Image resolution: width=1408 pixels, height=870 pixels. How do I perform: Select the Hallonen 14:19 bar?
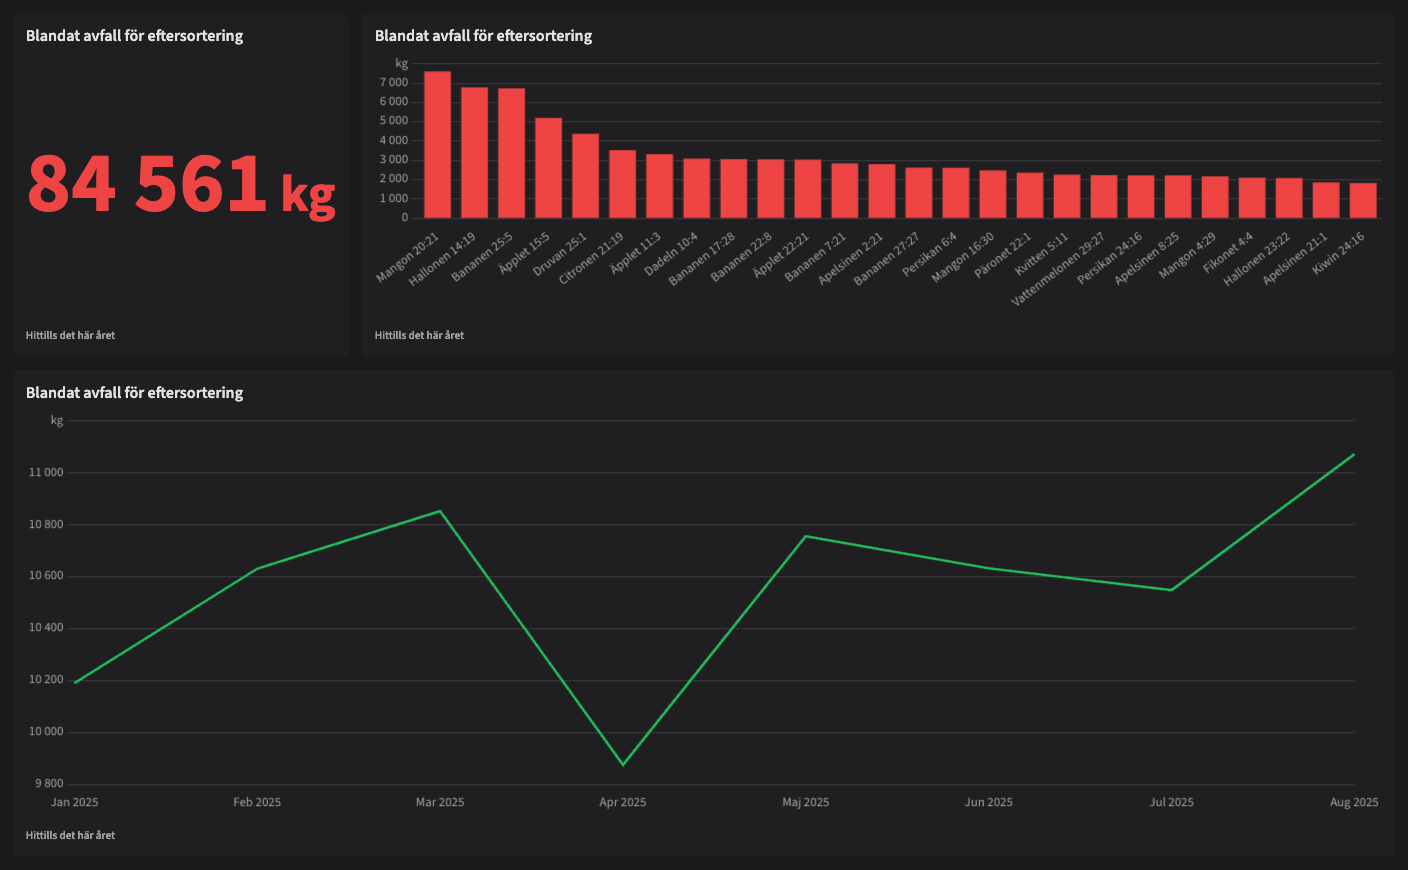point(474,153)
